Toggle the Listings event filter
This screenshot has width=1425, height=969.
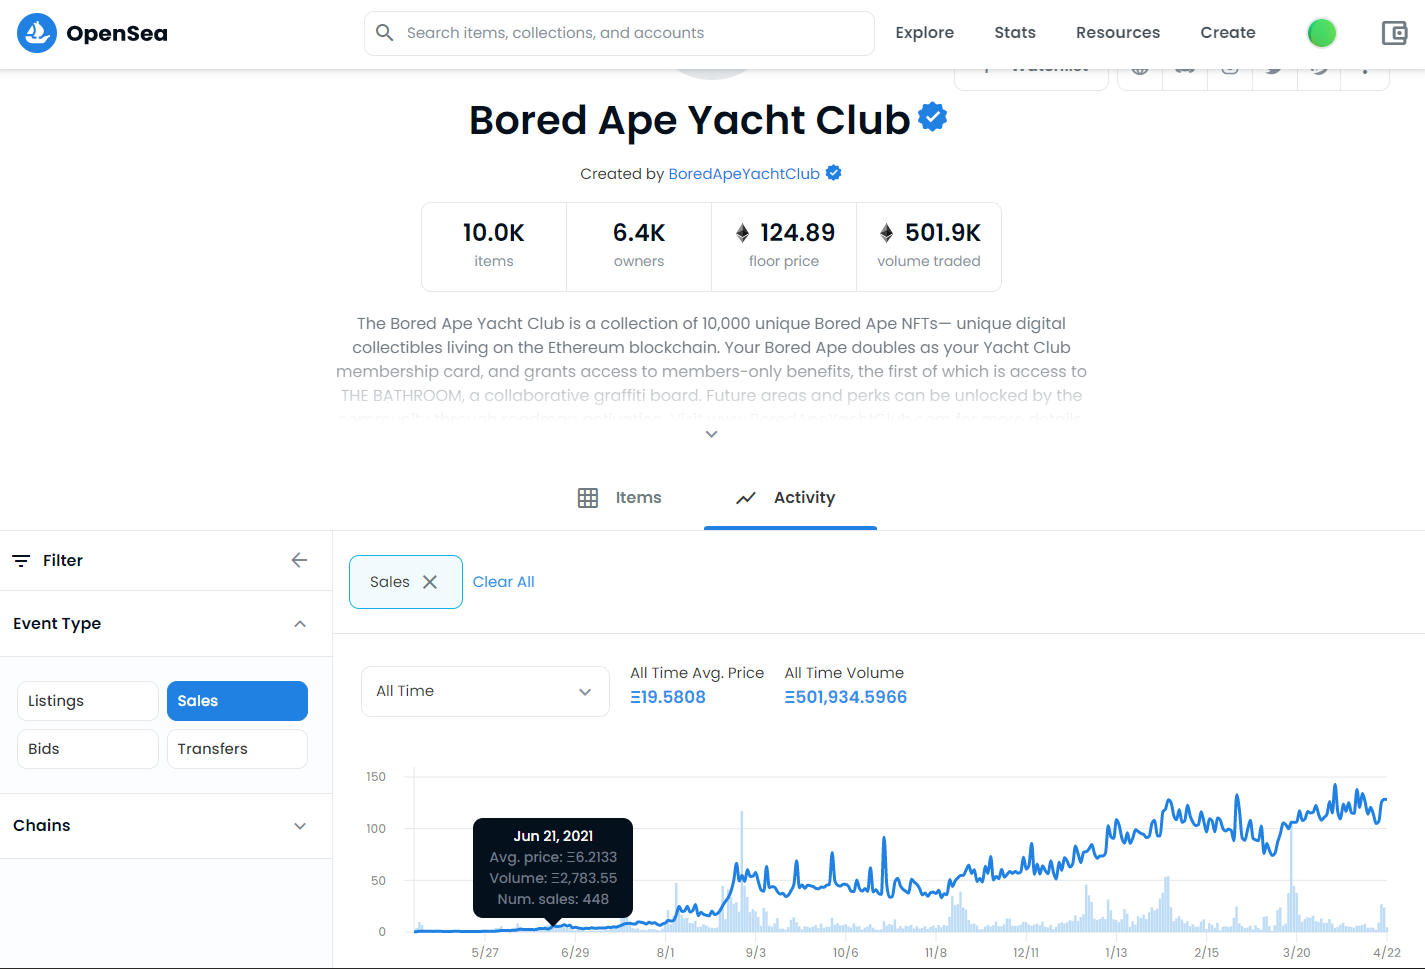[88, 701]
